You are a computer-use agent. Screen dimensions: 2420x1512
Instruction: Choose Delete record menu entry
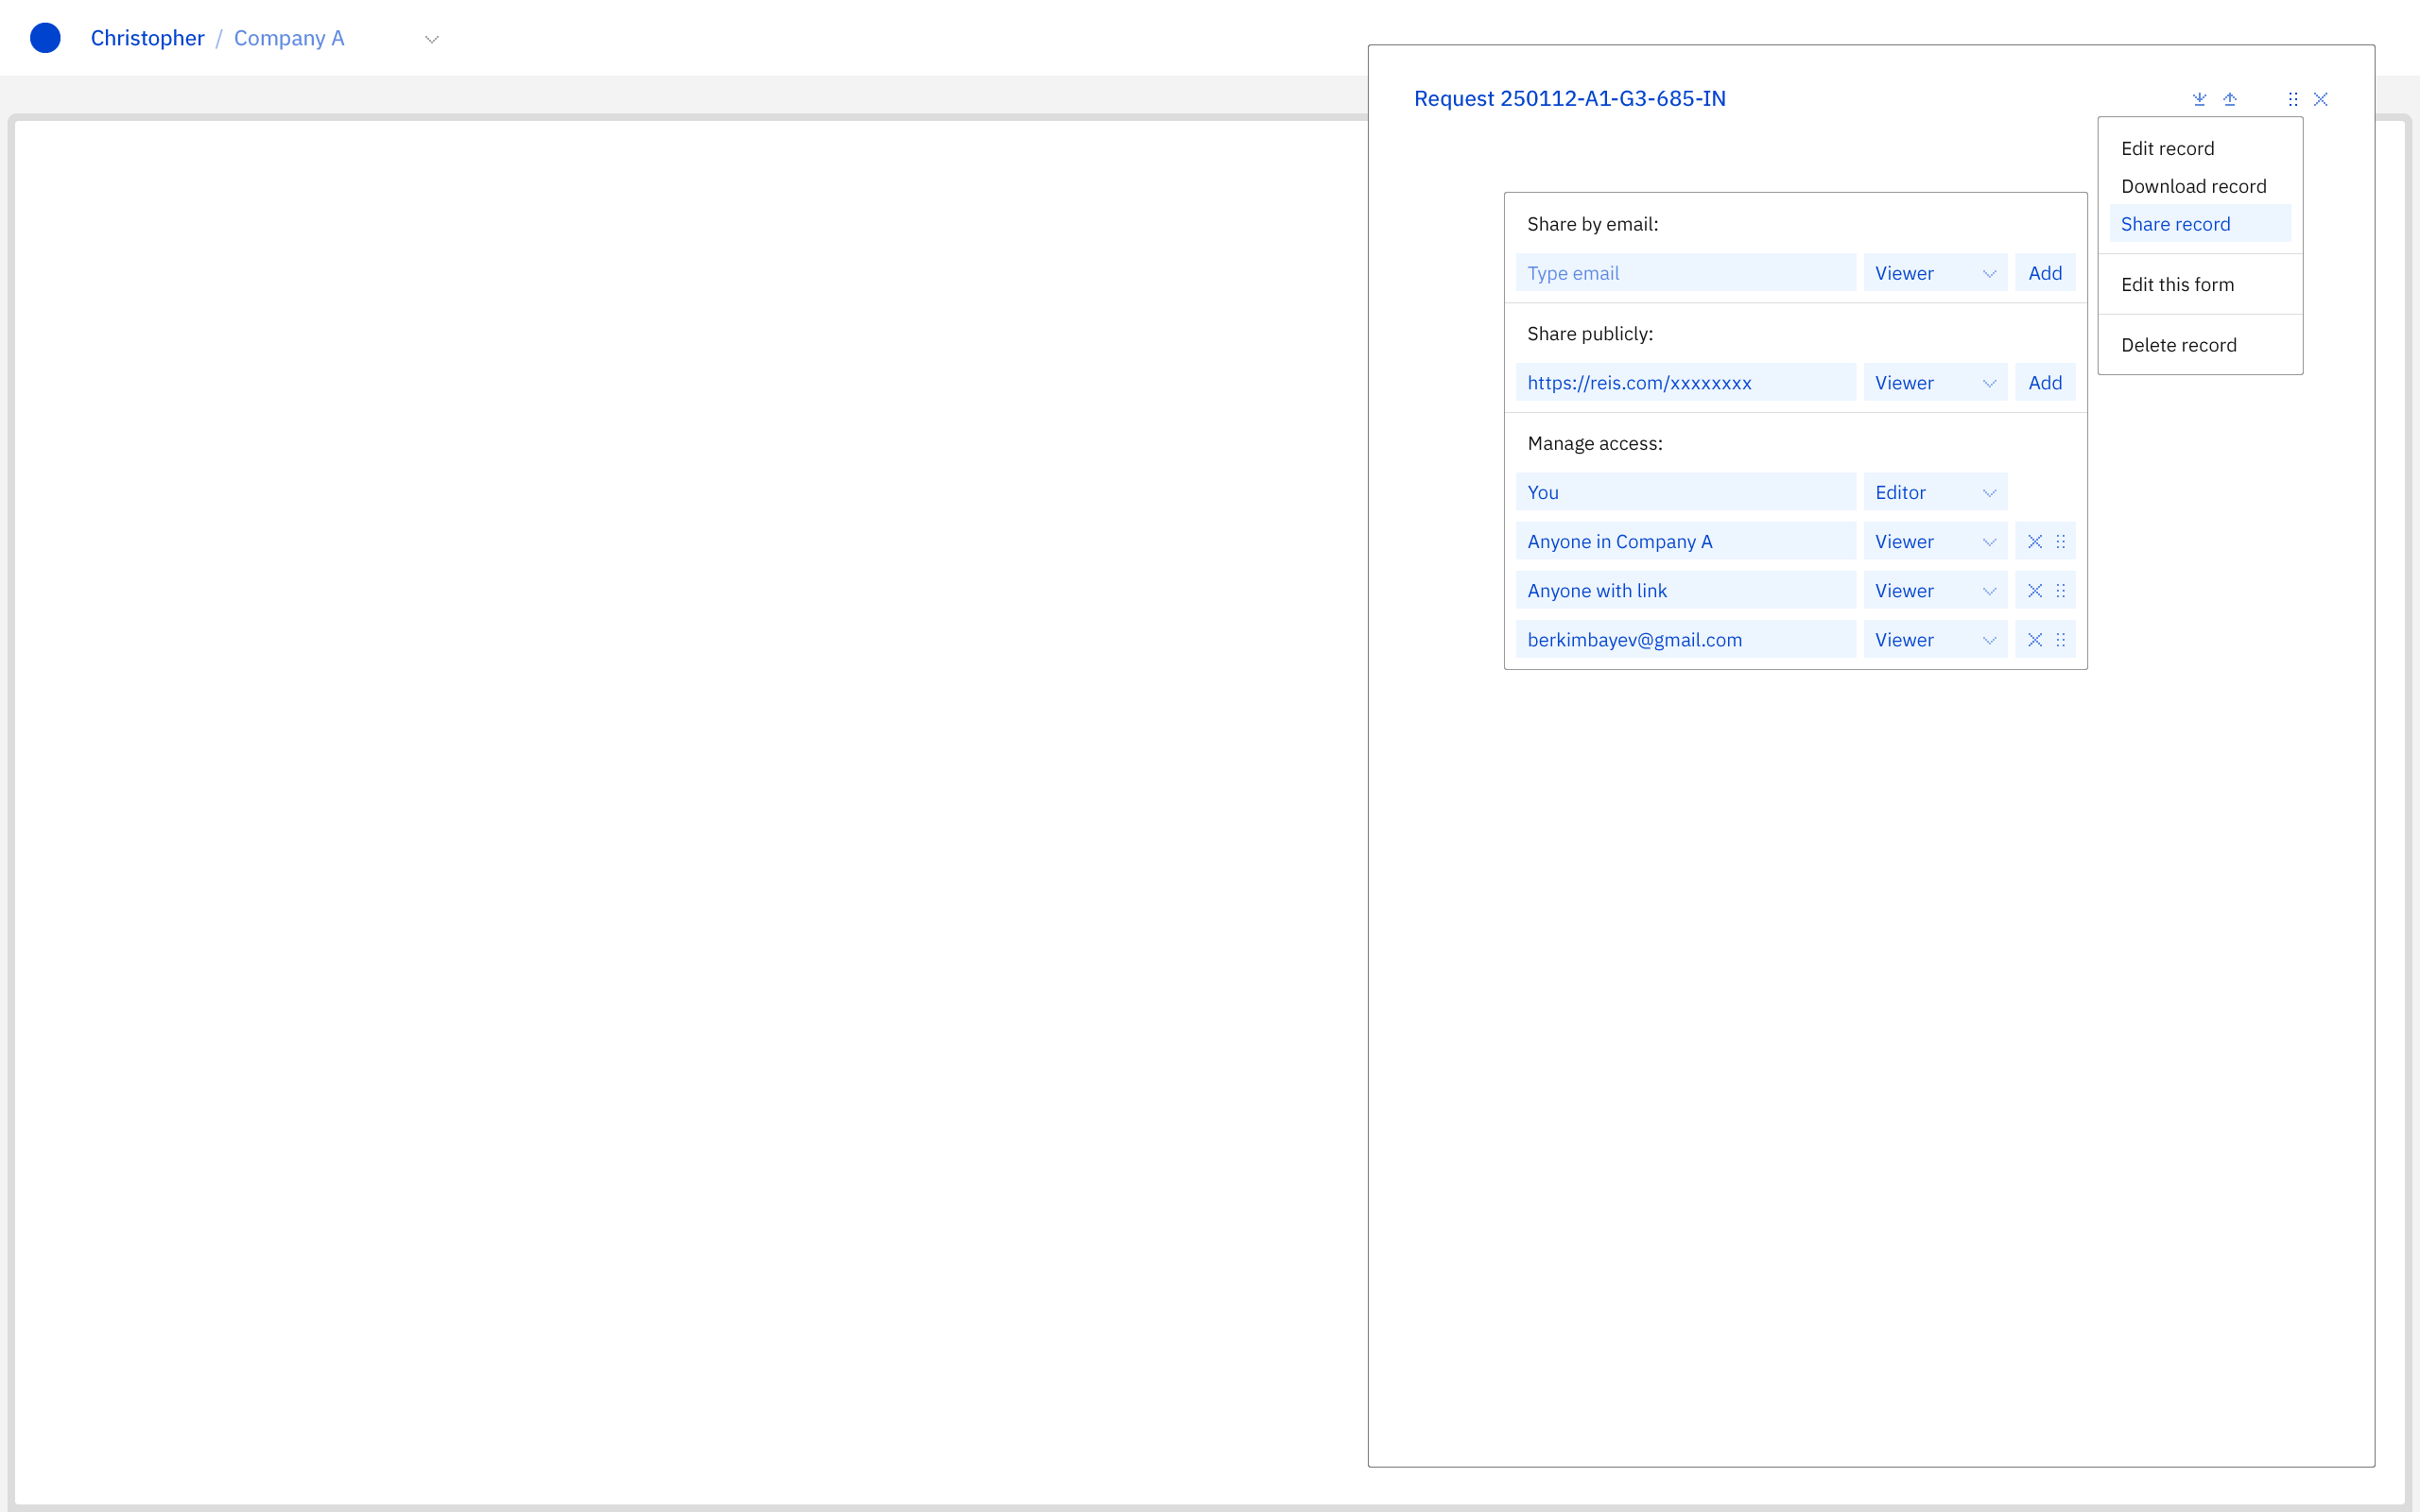2178,345
